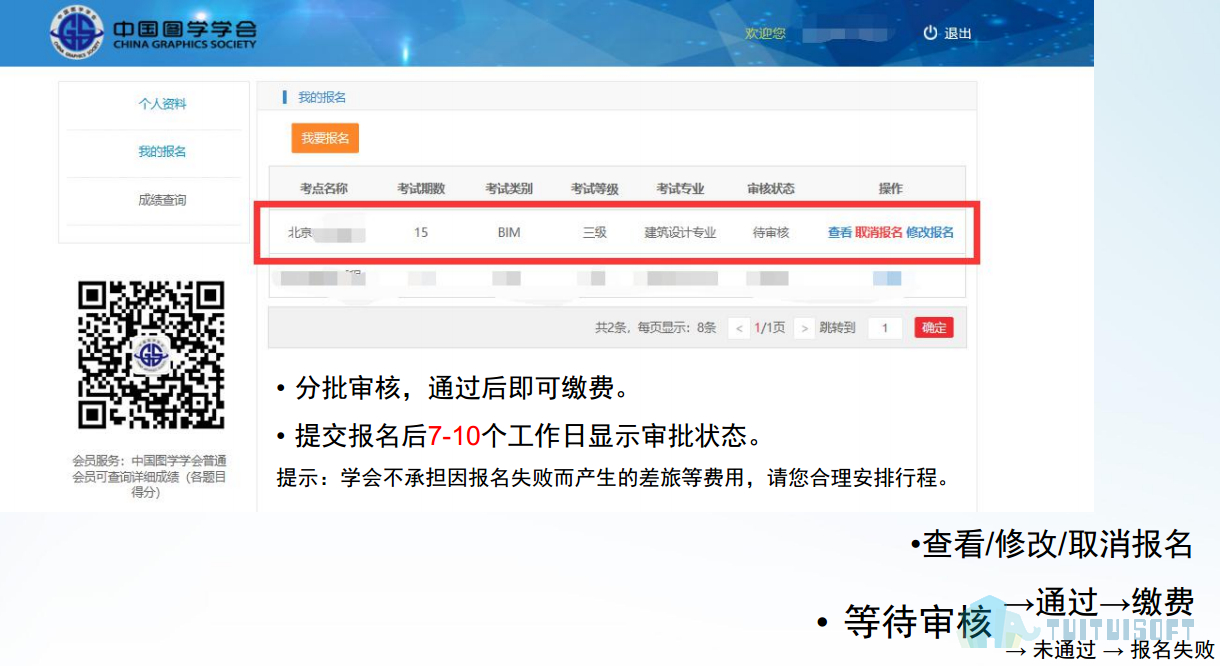Click the 考点名称 column header
This screenshot has height=666, width=1220.
[324, 189]
